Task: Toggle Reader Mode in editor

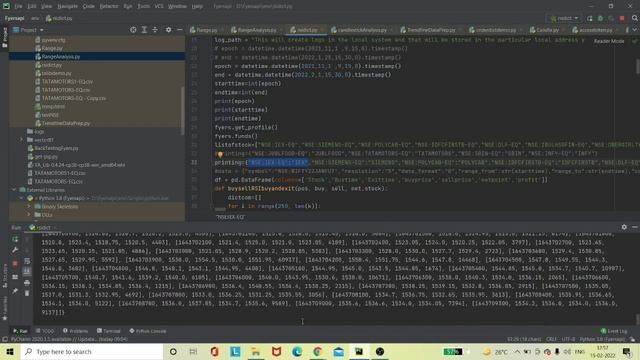Action: pos(609,41)
